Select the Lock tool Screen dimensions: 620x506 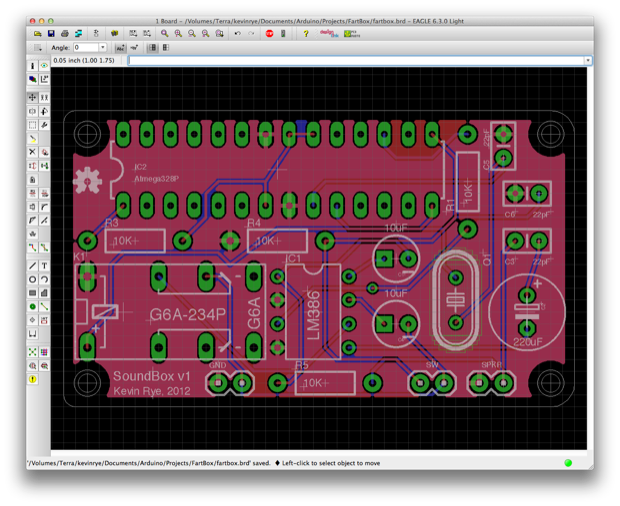(32, 180)
